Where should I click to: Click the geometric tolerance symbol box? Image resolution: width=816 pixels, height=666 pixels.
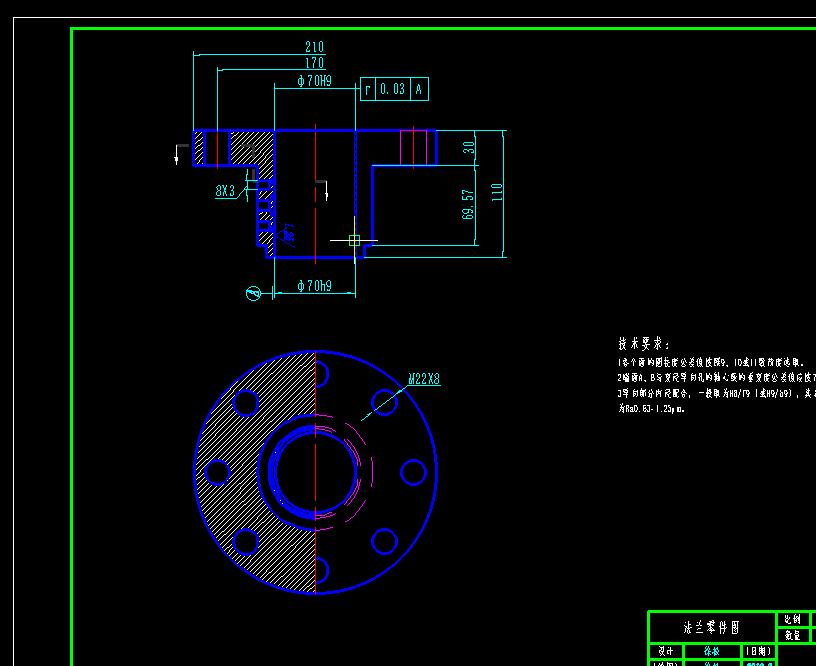point(367,89)
